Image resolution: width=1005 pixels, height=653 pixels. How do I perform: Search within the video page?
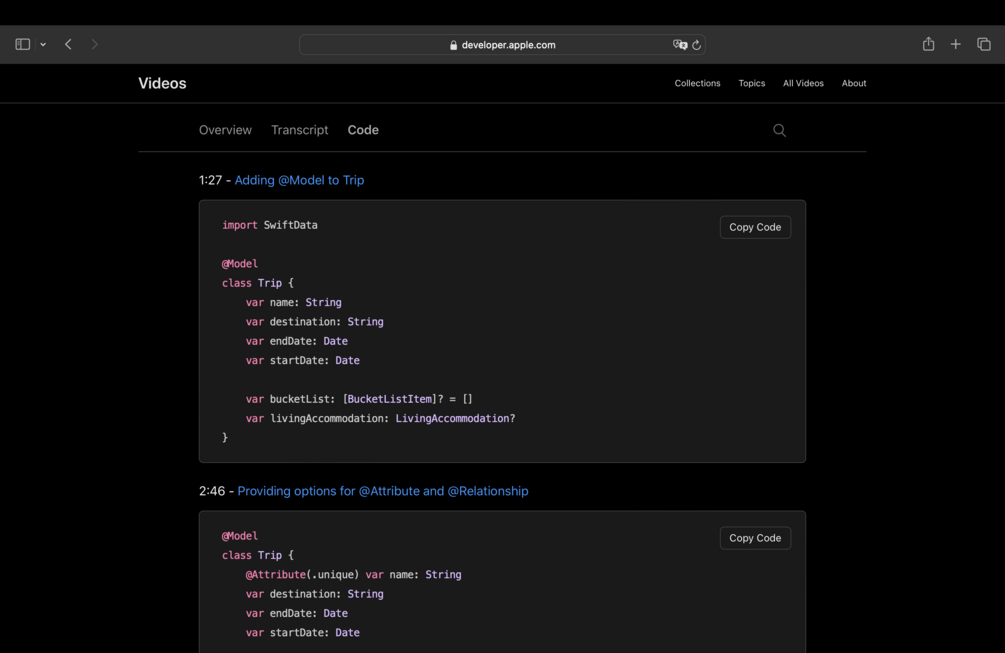(779, 130)
